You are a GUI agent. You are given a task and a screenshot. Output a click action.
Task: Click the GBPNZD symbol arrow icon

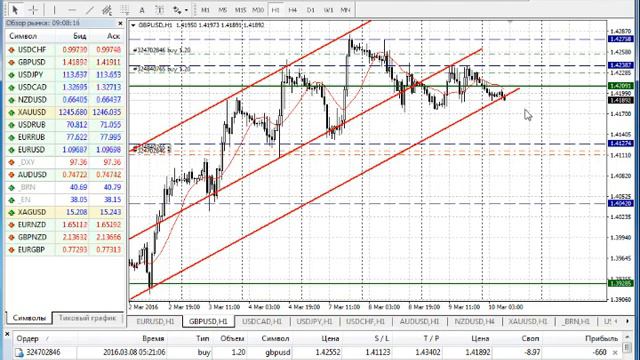(11, 237)
